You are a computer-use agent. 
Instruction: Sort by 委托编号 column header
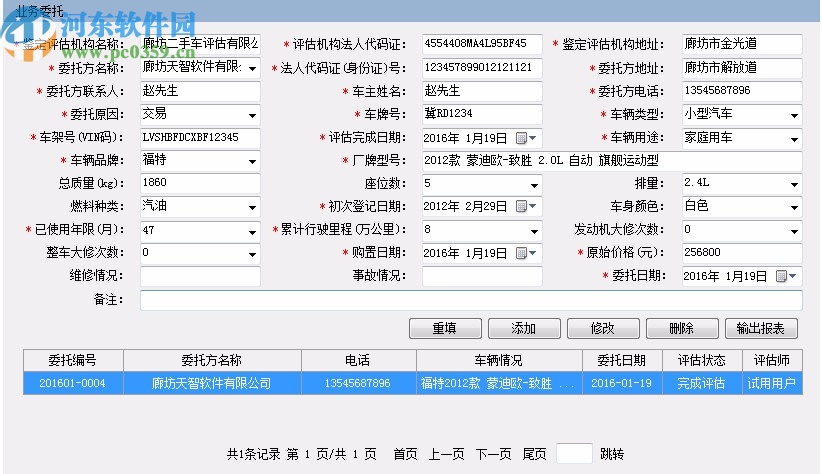click(73, 360)
